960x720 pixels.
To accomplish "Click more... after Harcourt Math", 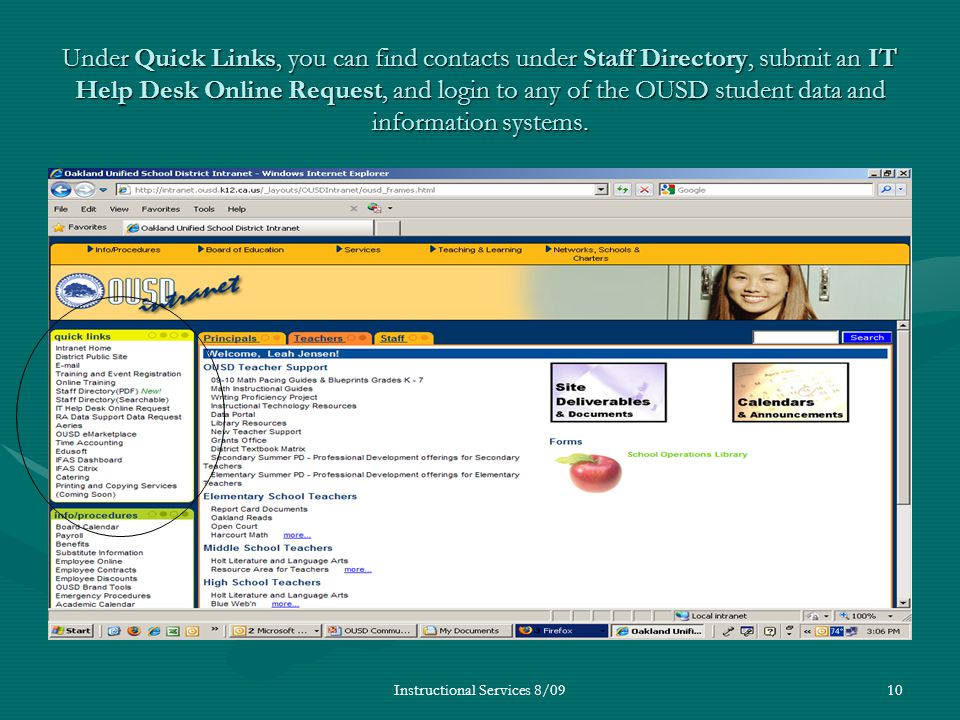I will pyautogui.click(x=297, y=535).
